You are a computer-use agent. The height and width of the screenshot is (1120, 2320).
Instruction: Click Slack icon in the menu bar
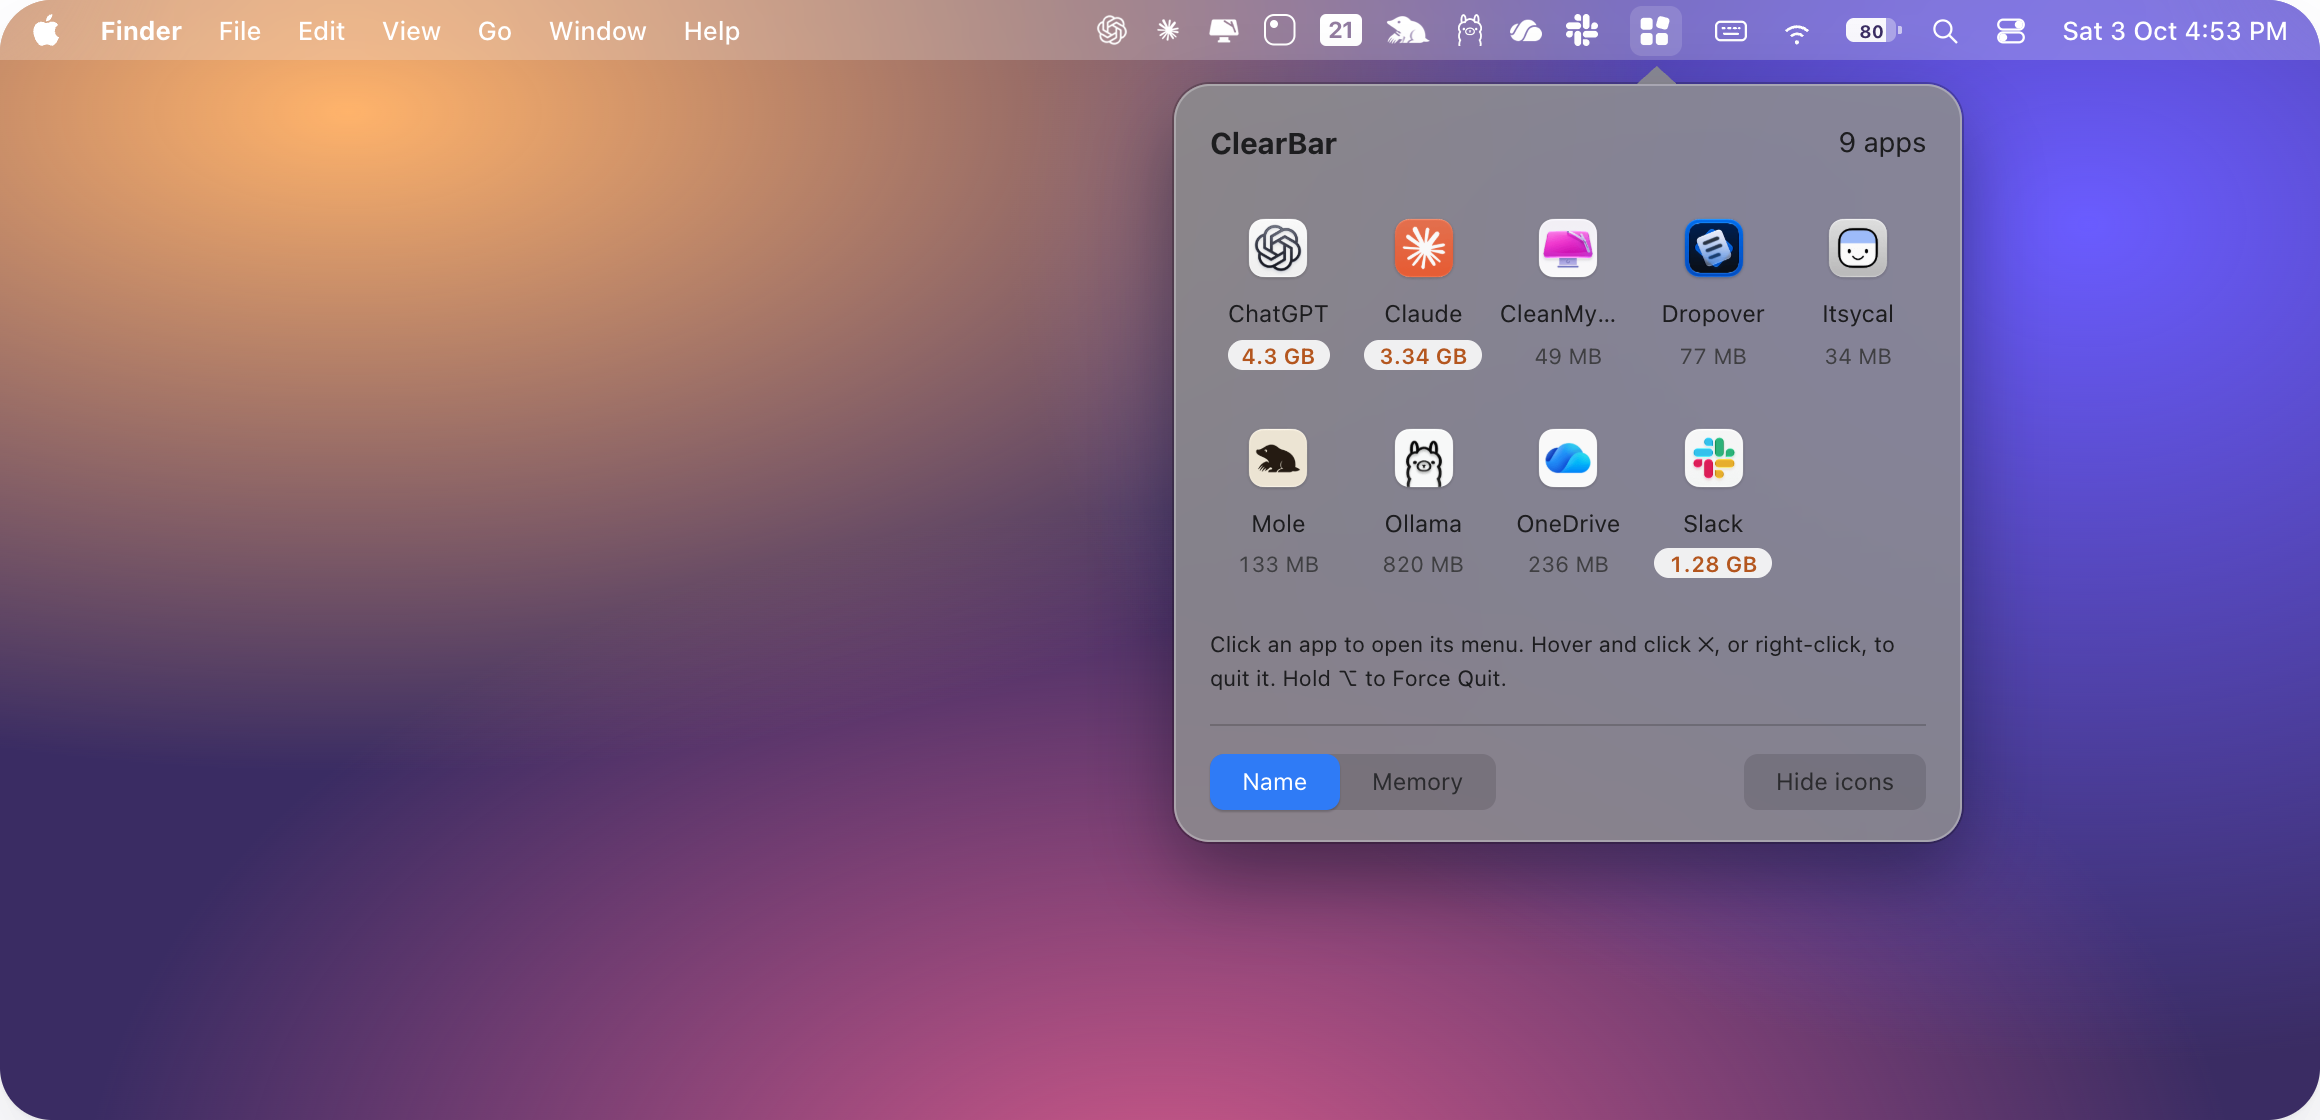[x=1582, y=31]
